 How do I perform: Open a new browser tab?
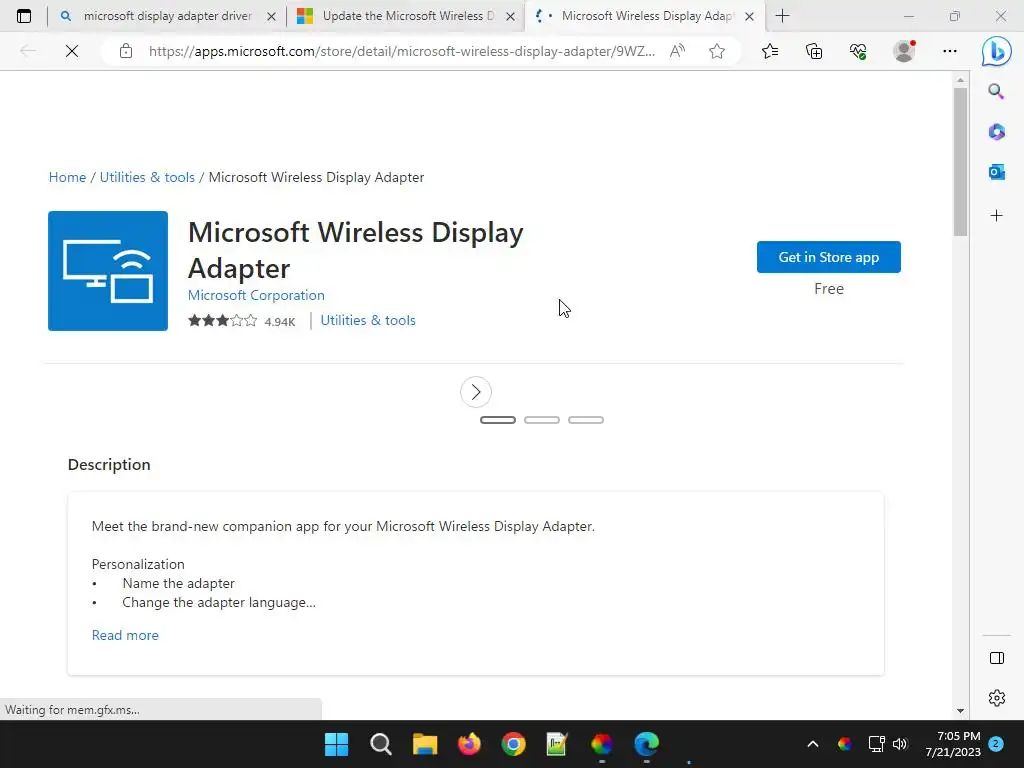(782, 16)
